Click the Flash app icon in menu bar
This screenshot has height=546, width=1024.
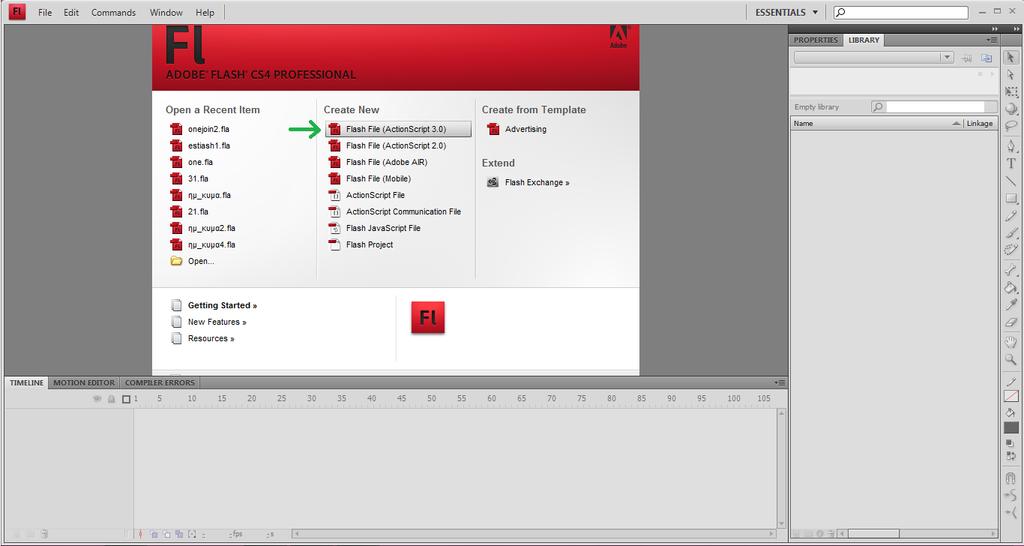[x=17, y=12]
